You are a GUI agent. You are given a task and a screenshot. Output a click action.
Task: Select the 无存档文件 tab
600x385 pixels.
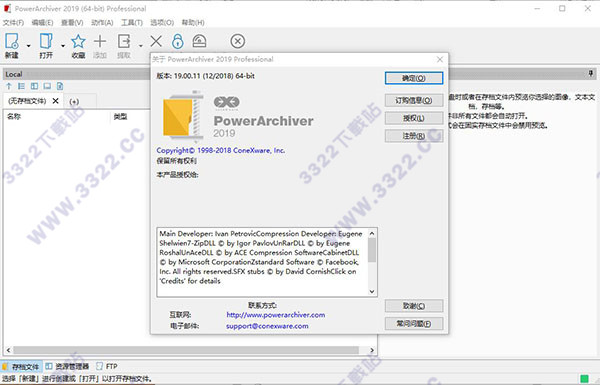click(27, 101)
